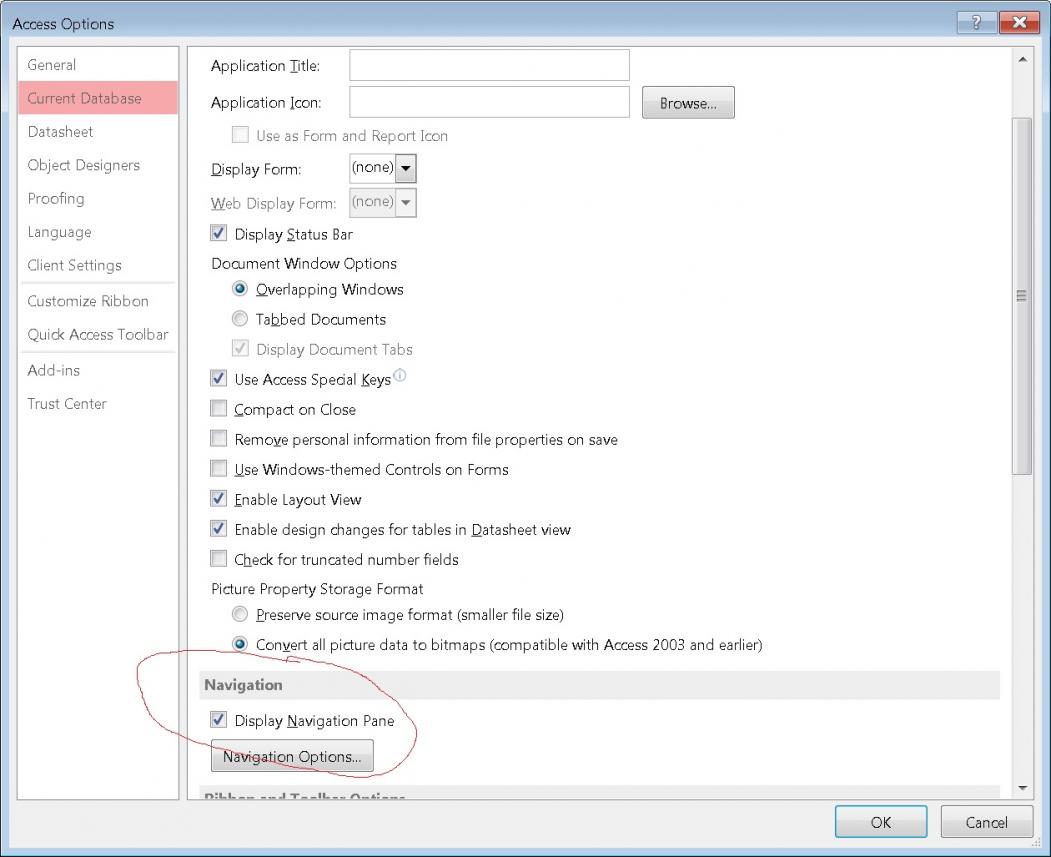Image resolution: width=1051 pixels, height=857 pixels.
Task: Open Customize Ribbon category
Action: (x=98, y=301)
